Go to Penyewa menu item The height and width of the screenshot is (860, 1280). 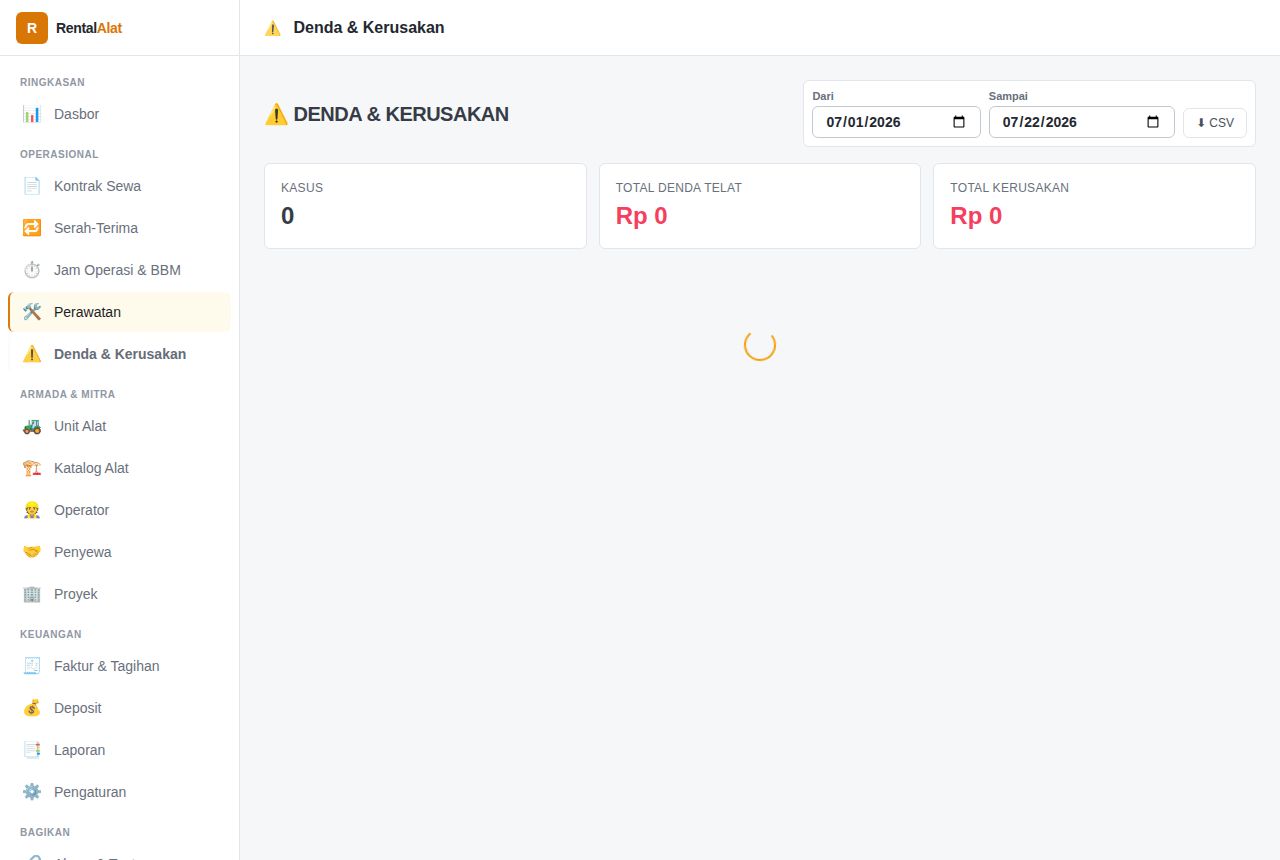point(120,552)
